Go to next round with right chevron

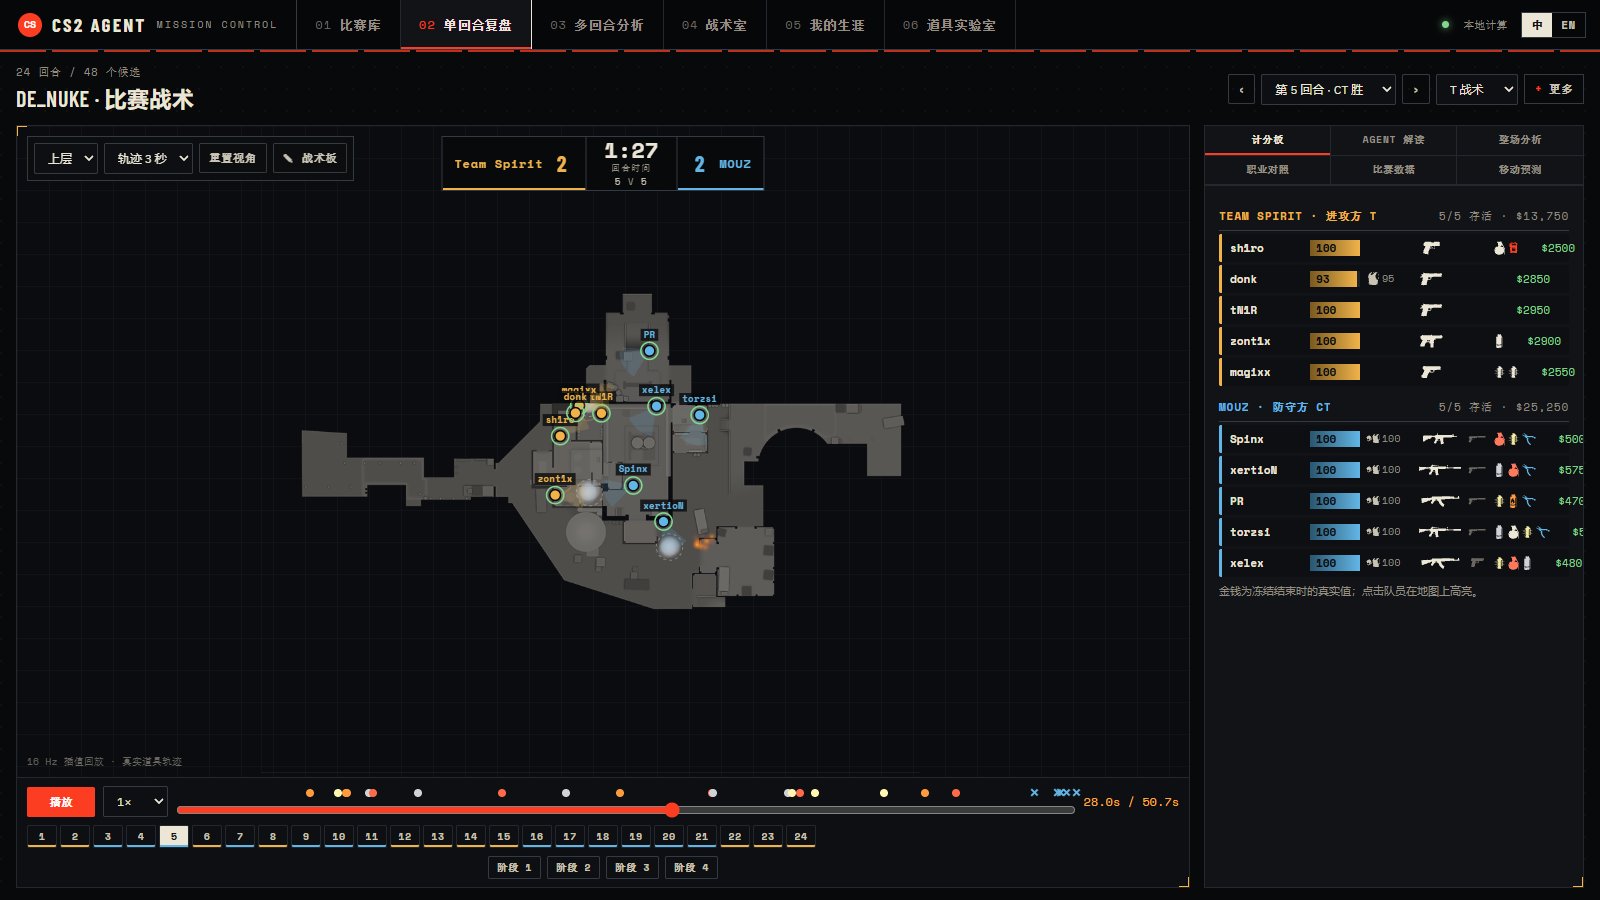coord(1416,89)
